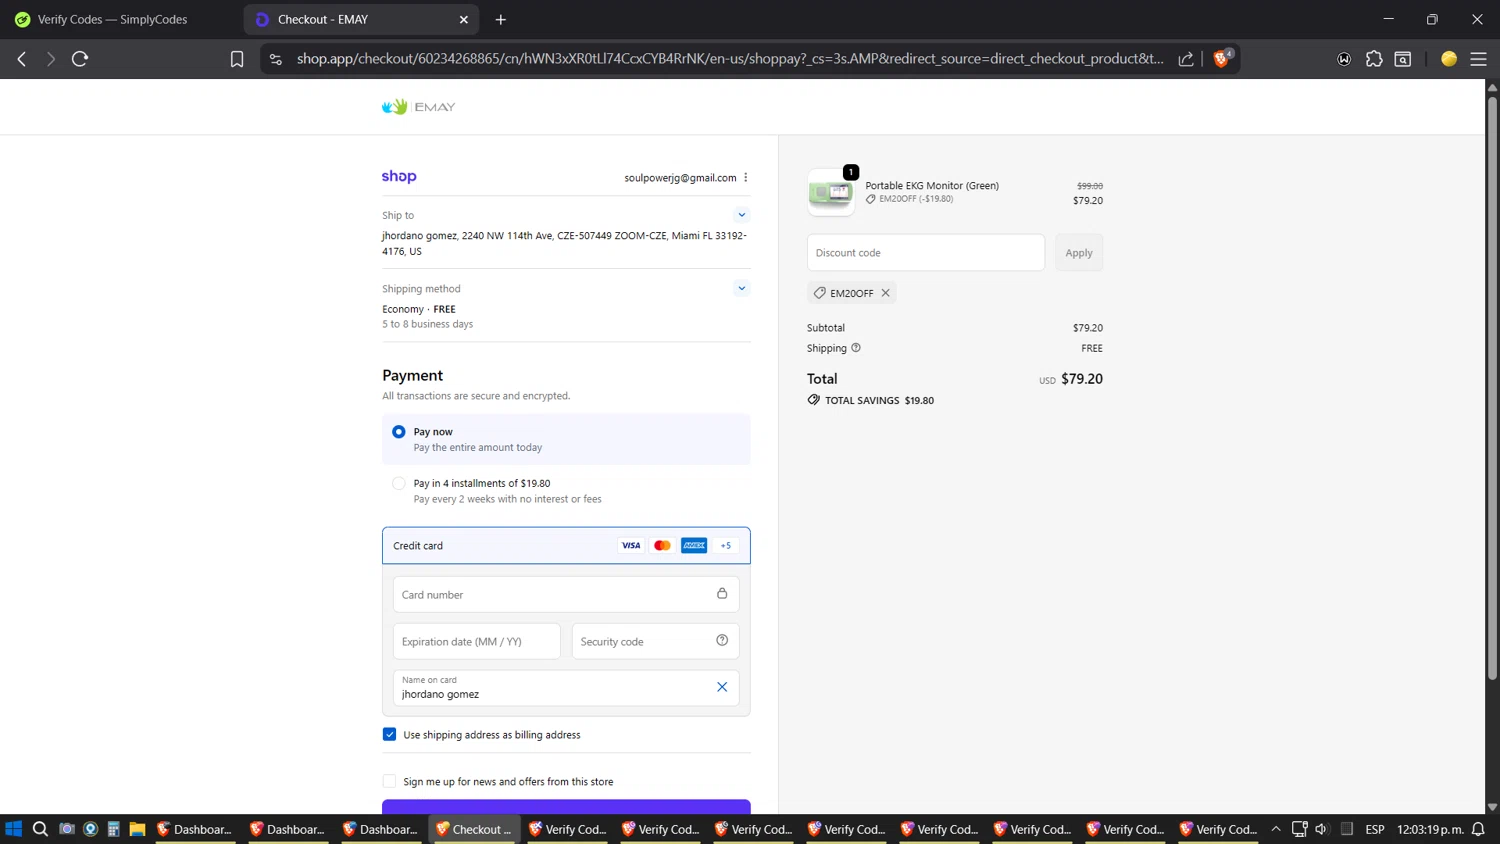Click the Shop Pay logo
This screenshot has width=1500, height=844.
399,176
